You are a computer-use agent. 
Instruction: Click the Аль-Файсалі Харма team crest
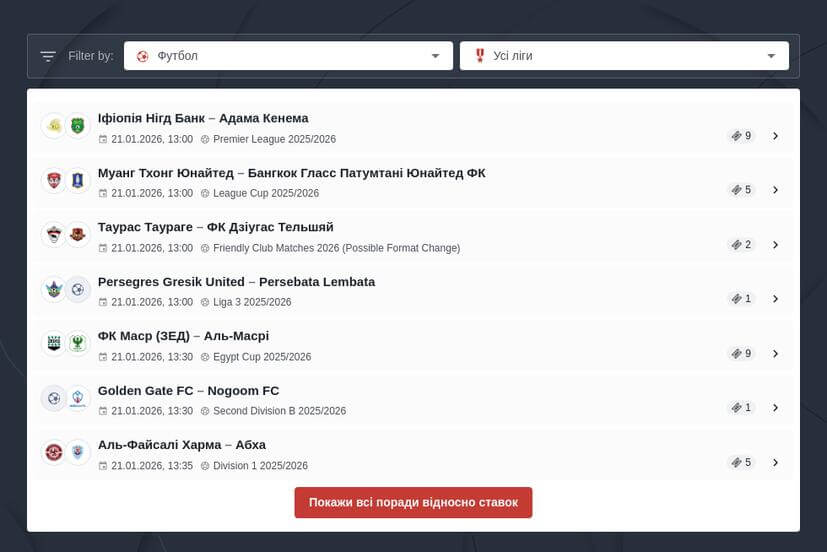click(53, 452)
